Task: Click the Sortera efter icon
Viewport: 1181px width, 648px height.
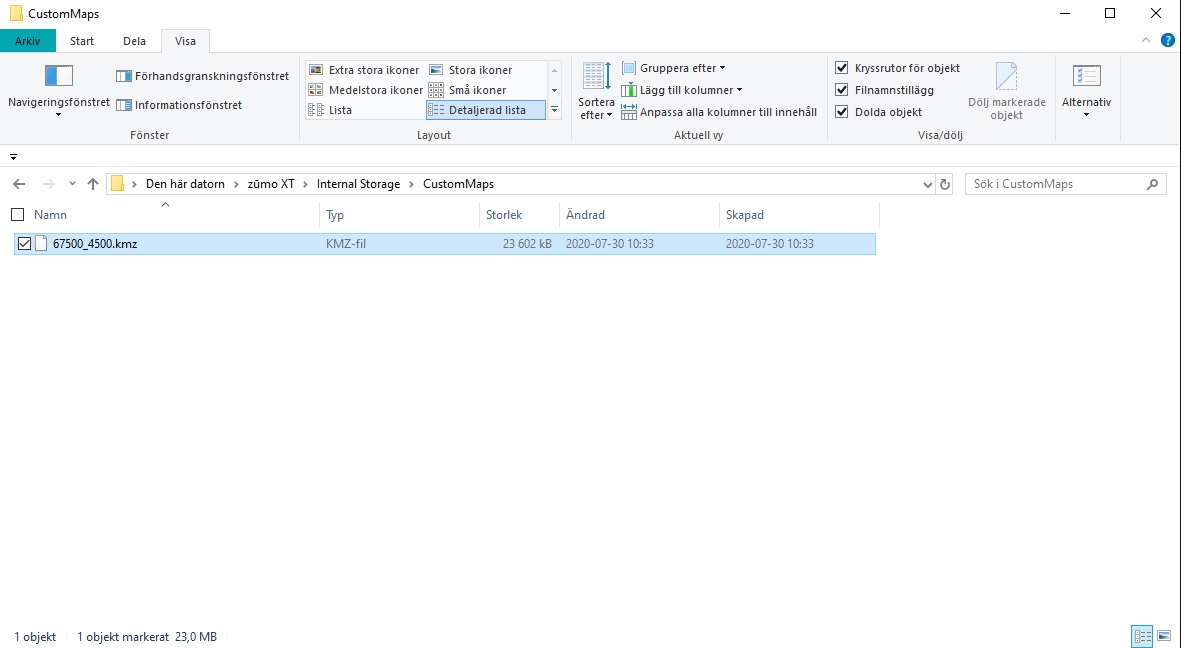Action: tap(596, 77)
